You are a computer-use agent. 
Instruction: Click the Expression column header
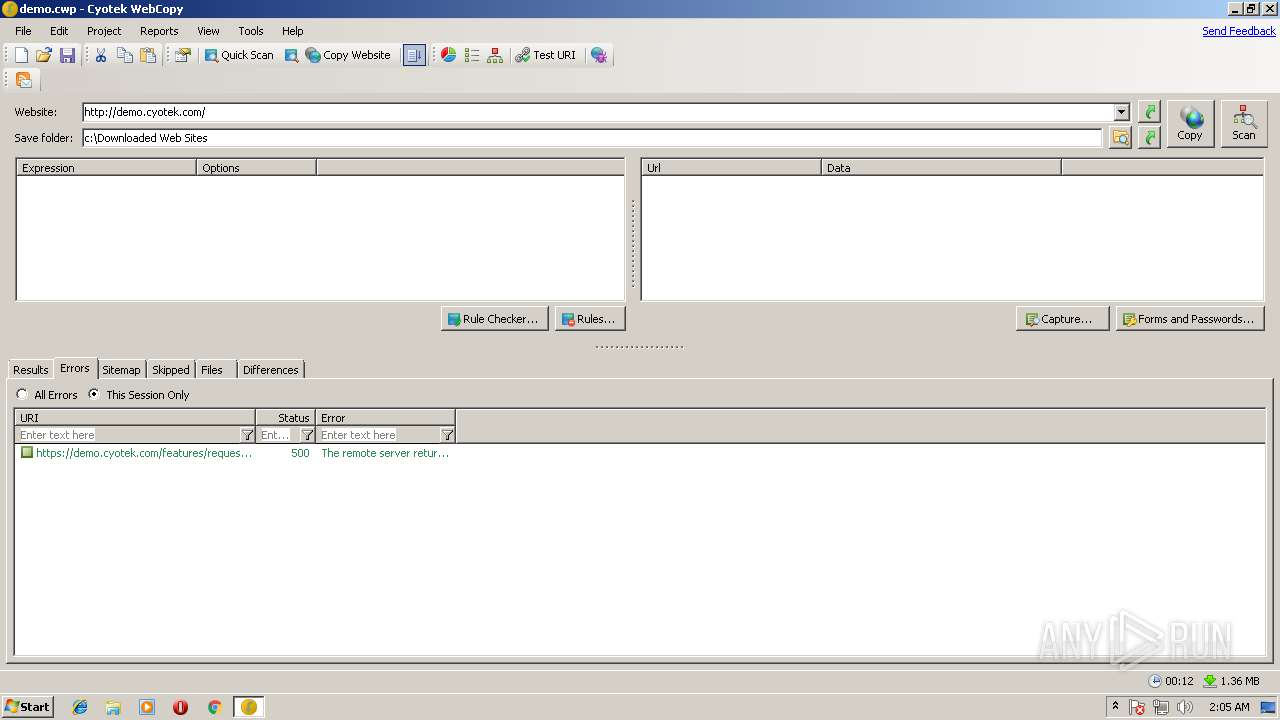click(x=107, y=168)
